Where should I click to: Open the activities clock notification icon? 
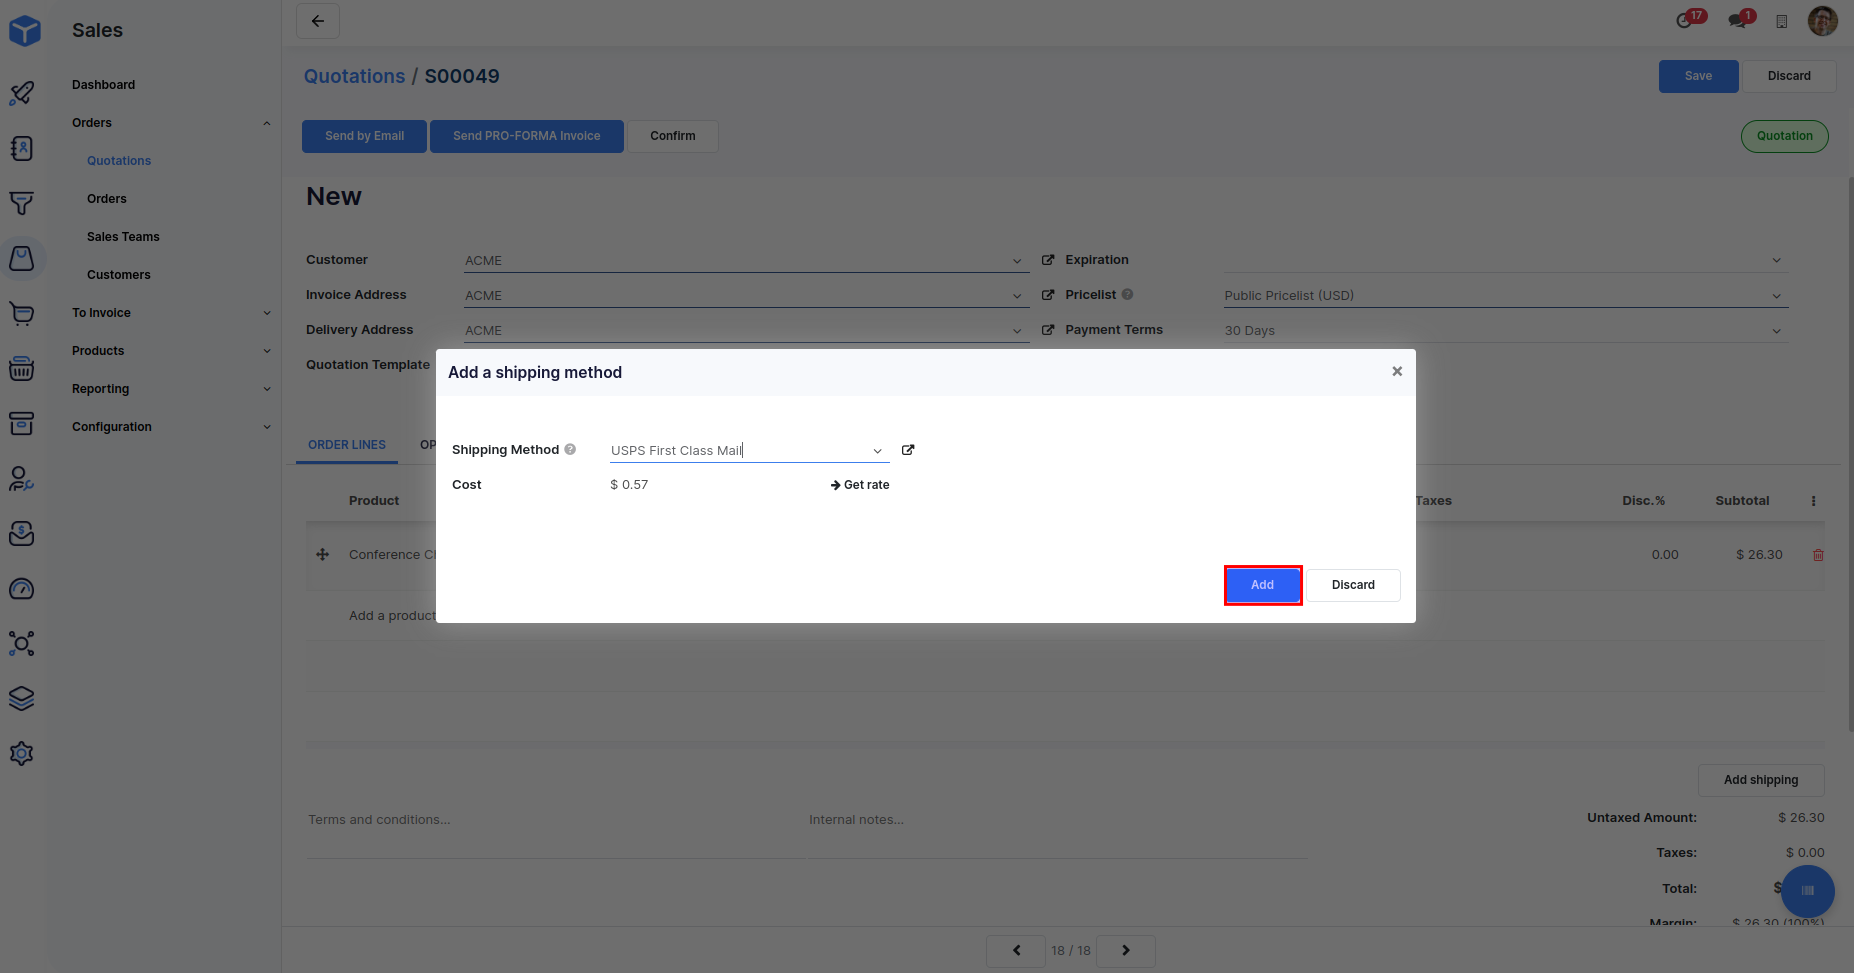click(1685, 21)
